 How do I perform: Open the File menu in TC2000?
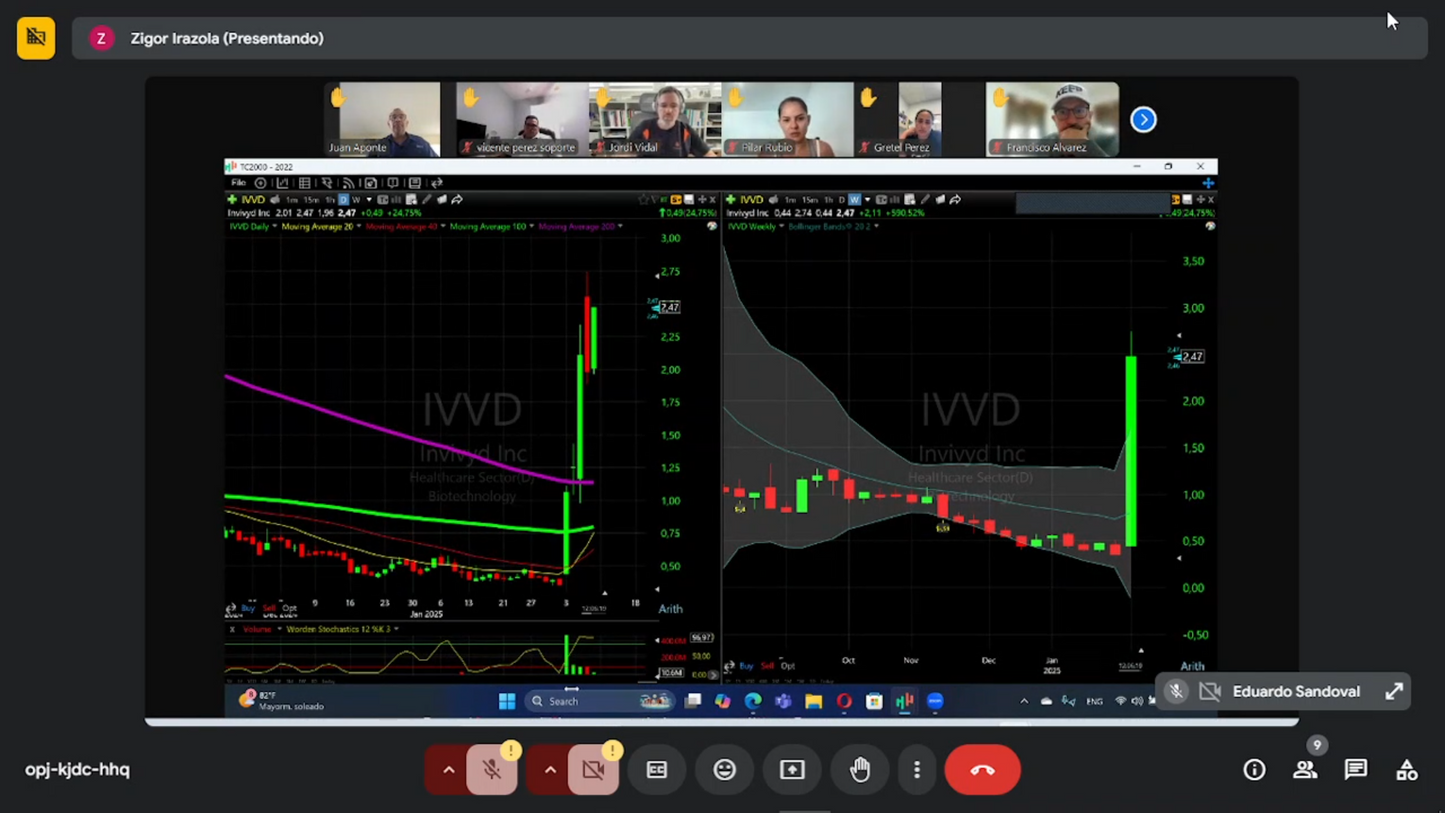239,183
